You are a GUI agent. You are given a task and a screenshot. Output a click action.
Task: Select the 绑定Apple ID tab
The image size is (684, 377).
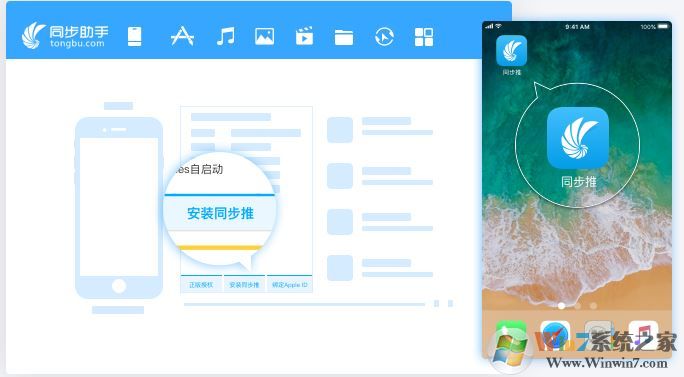point(290,284)
